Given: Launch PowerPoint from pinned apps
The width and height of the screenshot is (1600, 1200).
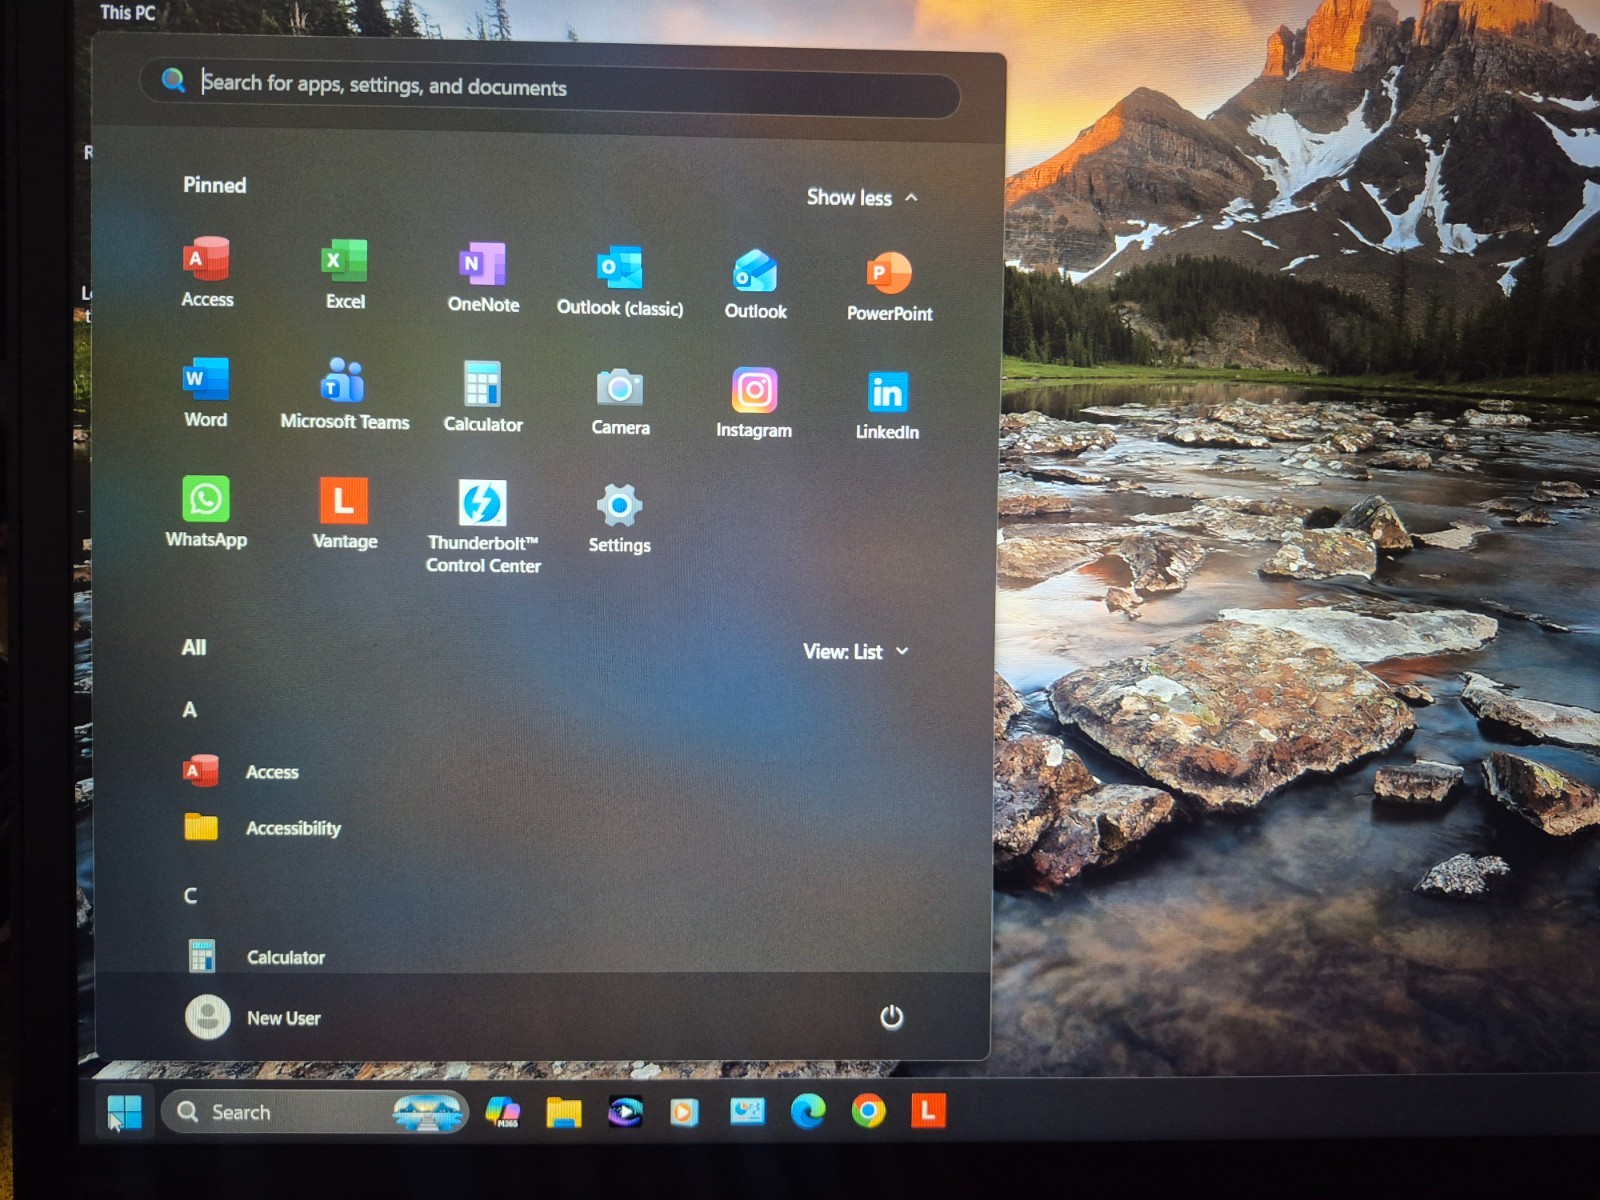Looking at the screenshot, I should pos(889,286).
